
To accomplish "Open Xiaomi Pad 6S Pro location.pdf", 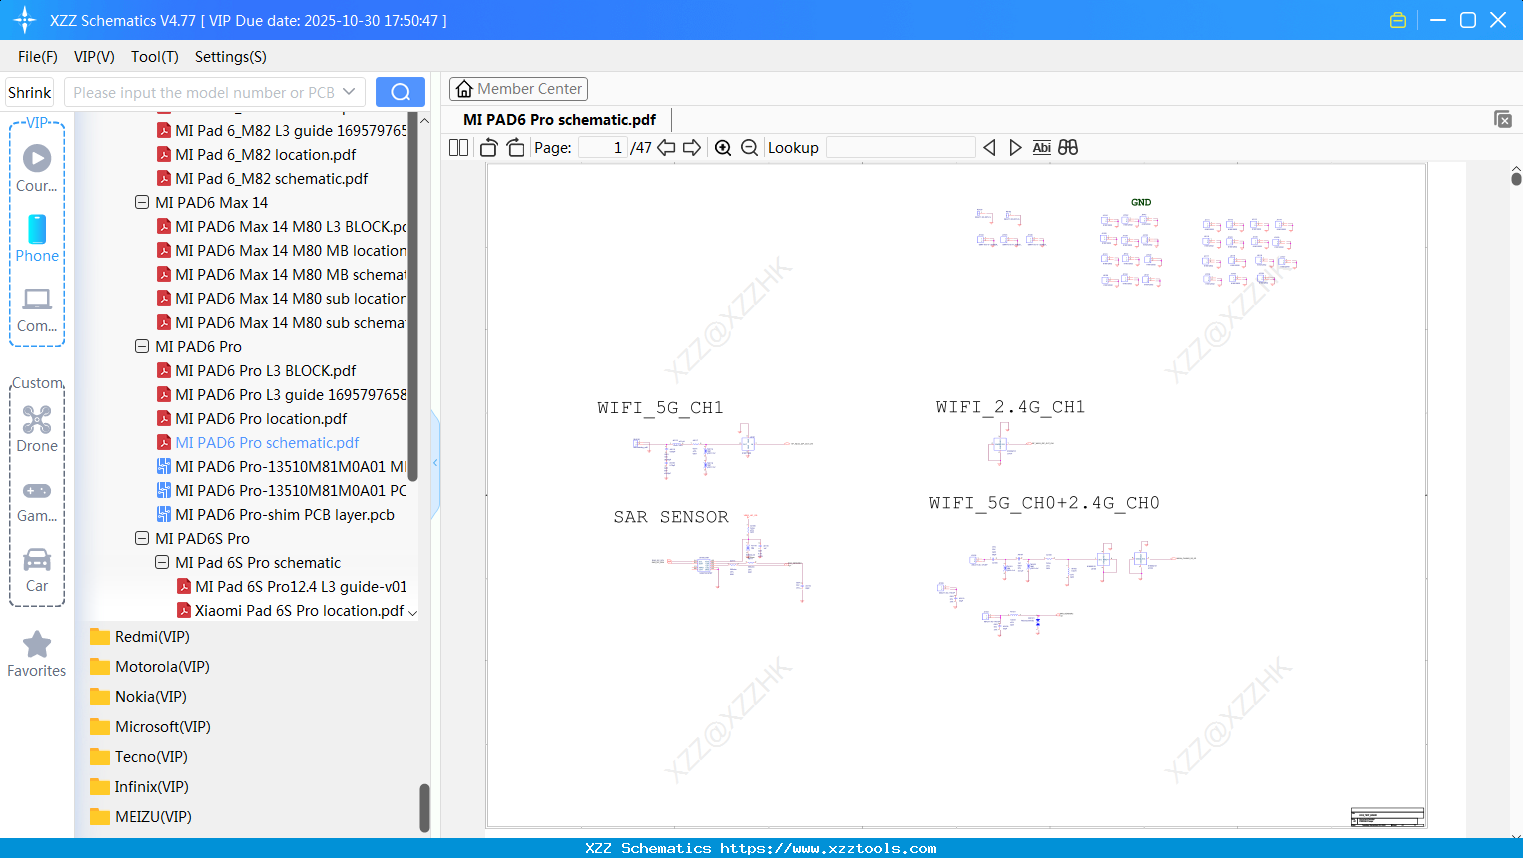I will (299, 611).
